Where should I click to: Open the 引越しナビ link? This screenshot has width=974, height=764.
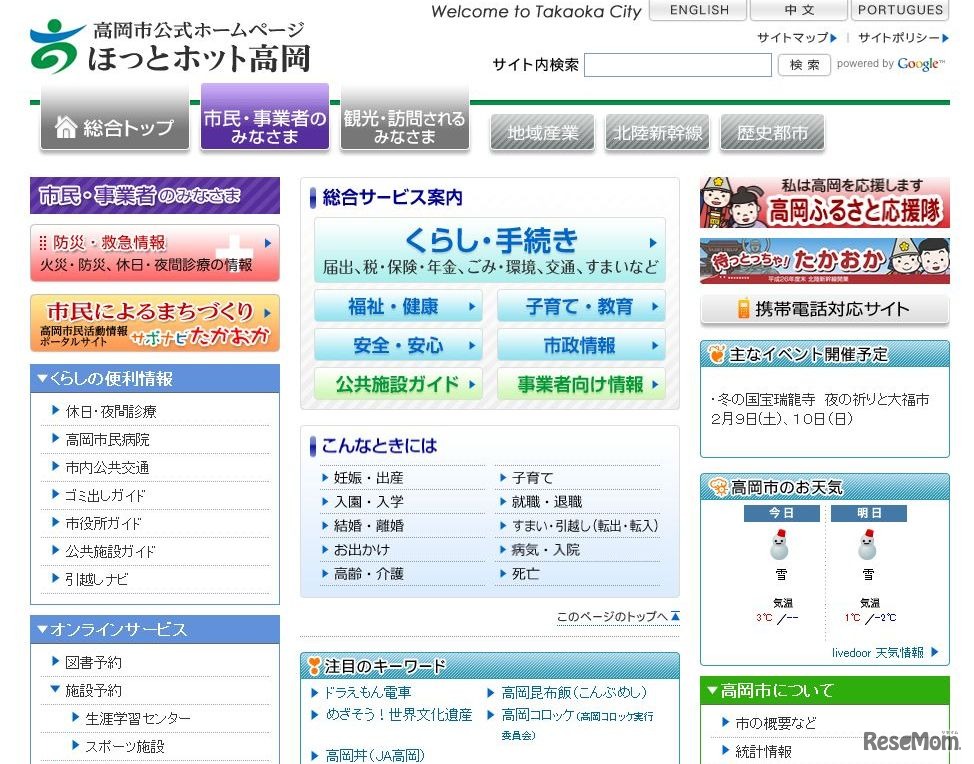[x=97, y=579]
